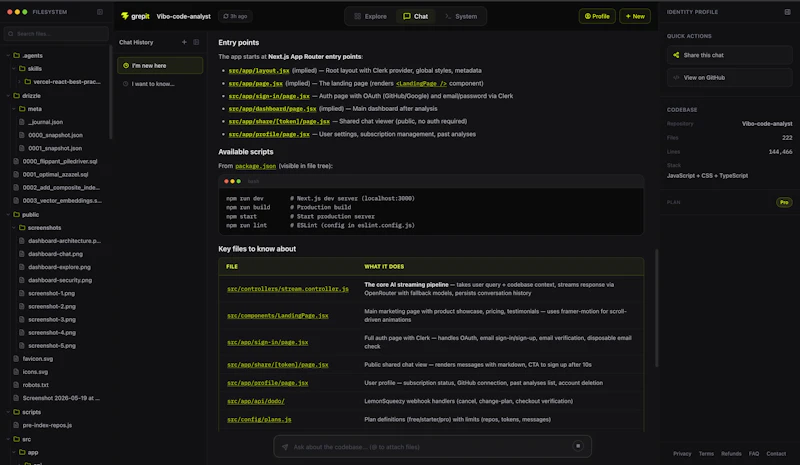Click the Ask about the codebase input
This screenshot has height=465, width=800.
(x=432, y=447)
